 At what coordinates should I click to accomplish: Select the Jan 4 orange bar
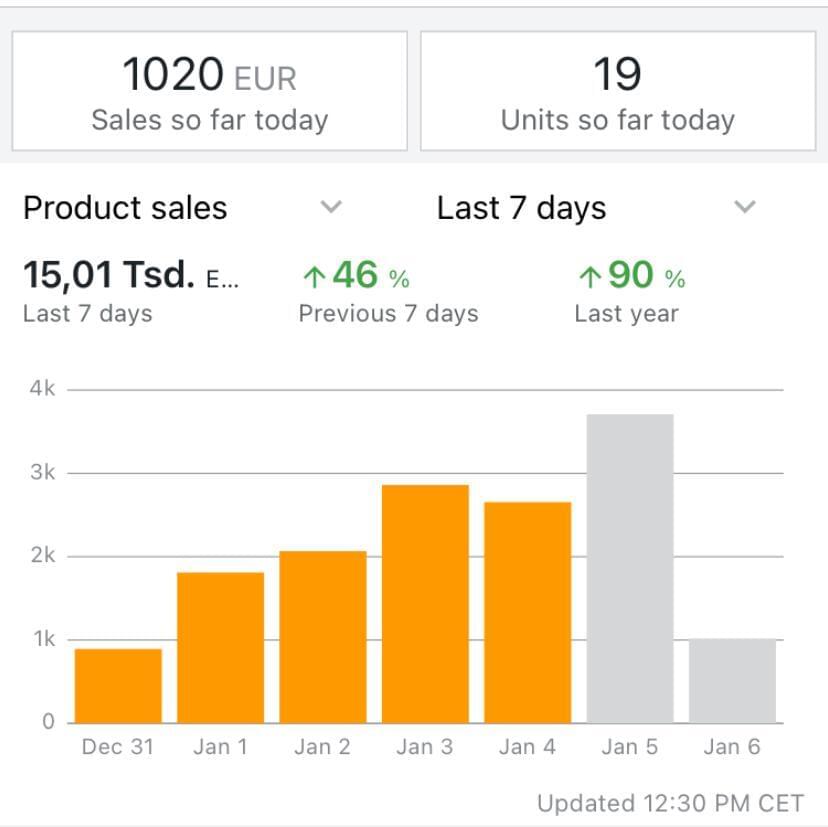[527, 612]
